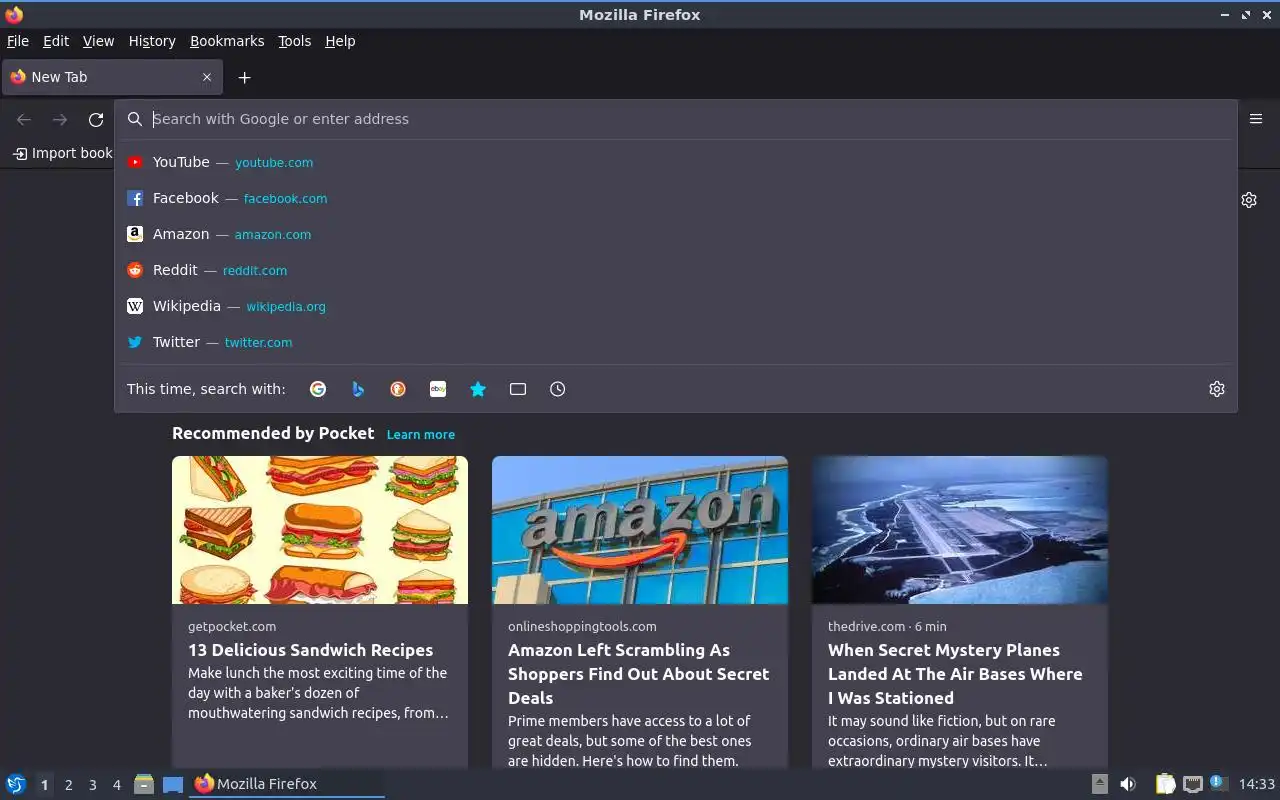This screenshot has height=800, width=1280.
Task: Click the wikipedia.org suggestion link
Action: [x=286, y=306]
